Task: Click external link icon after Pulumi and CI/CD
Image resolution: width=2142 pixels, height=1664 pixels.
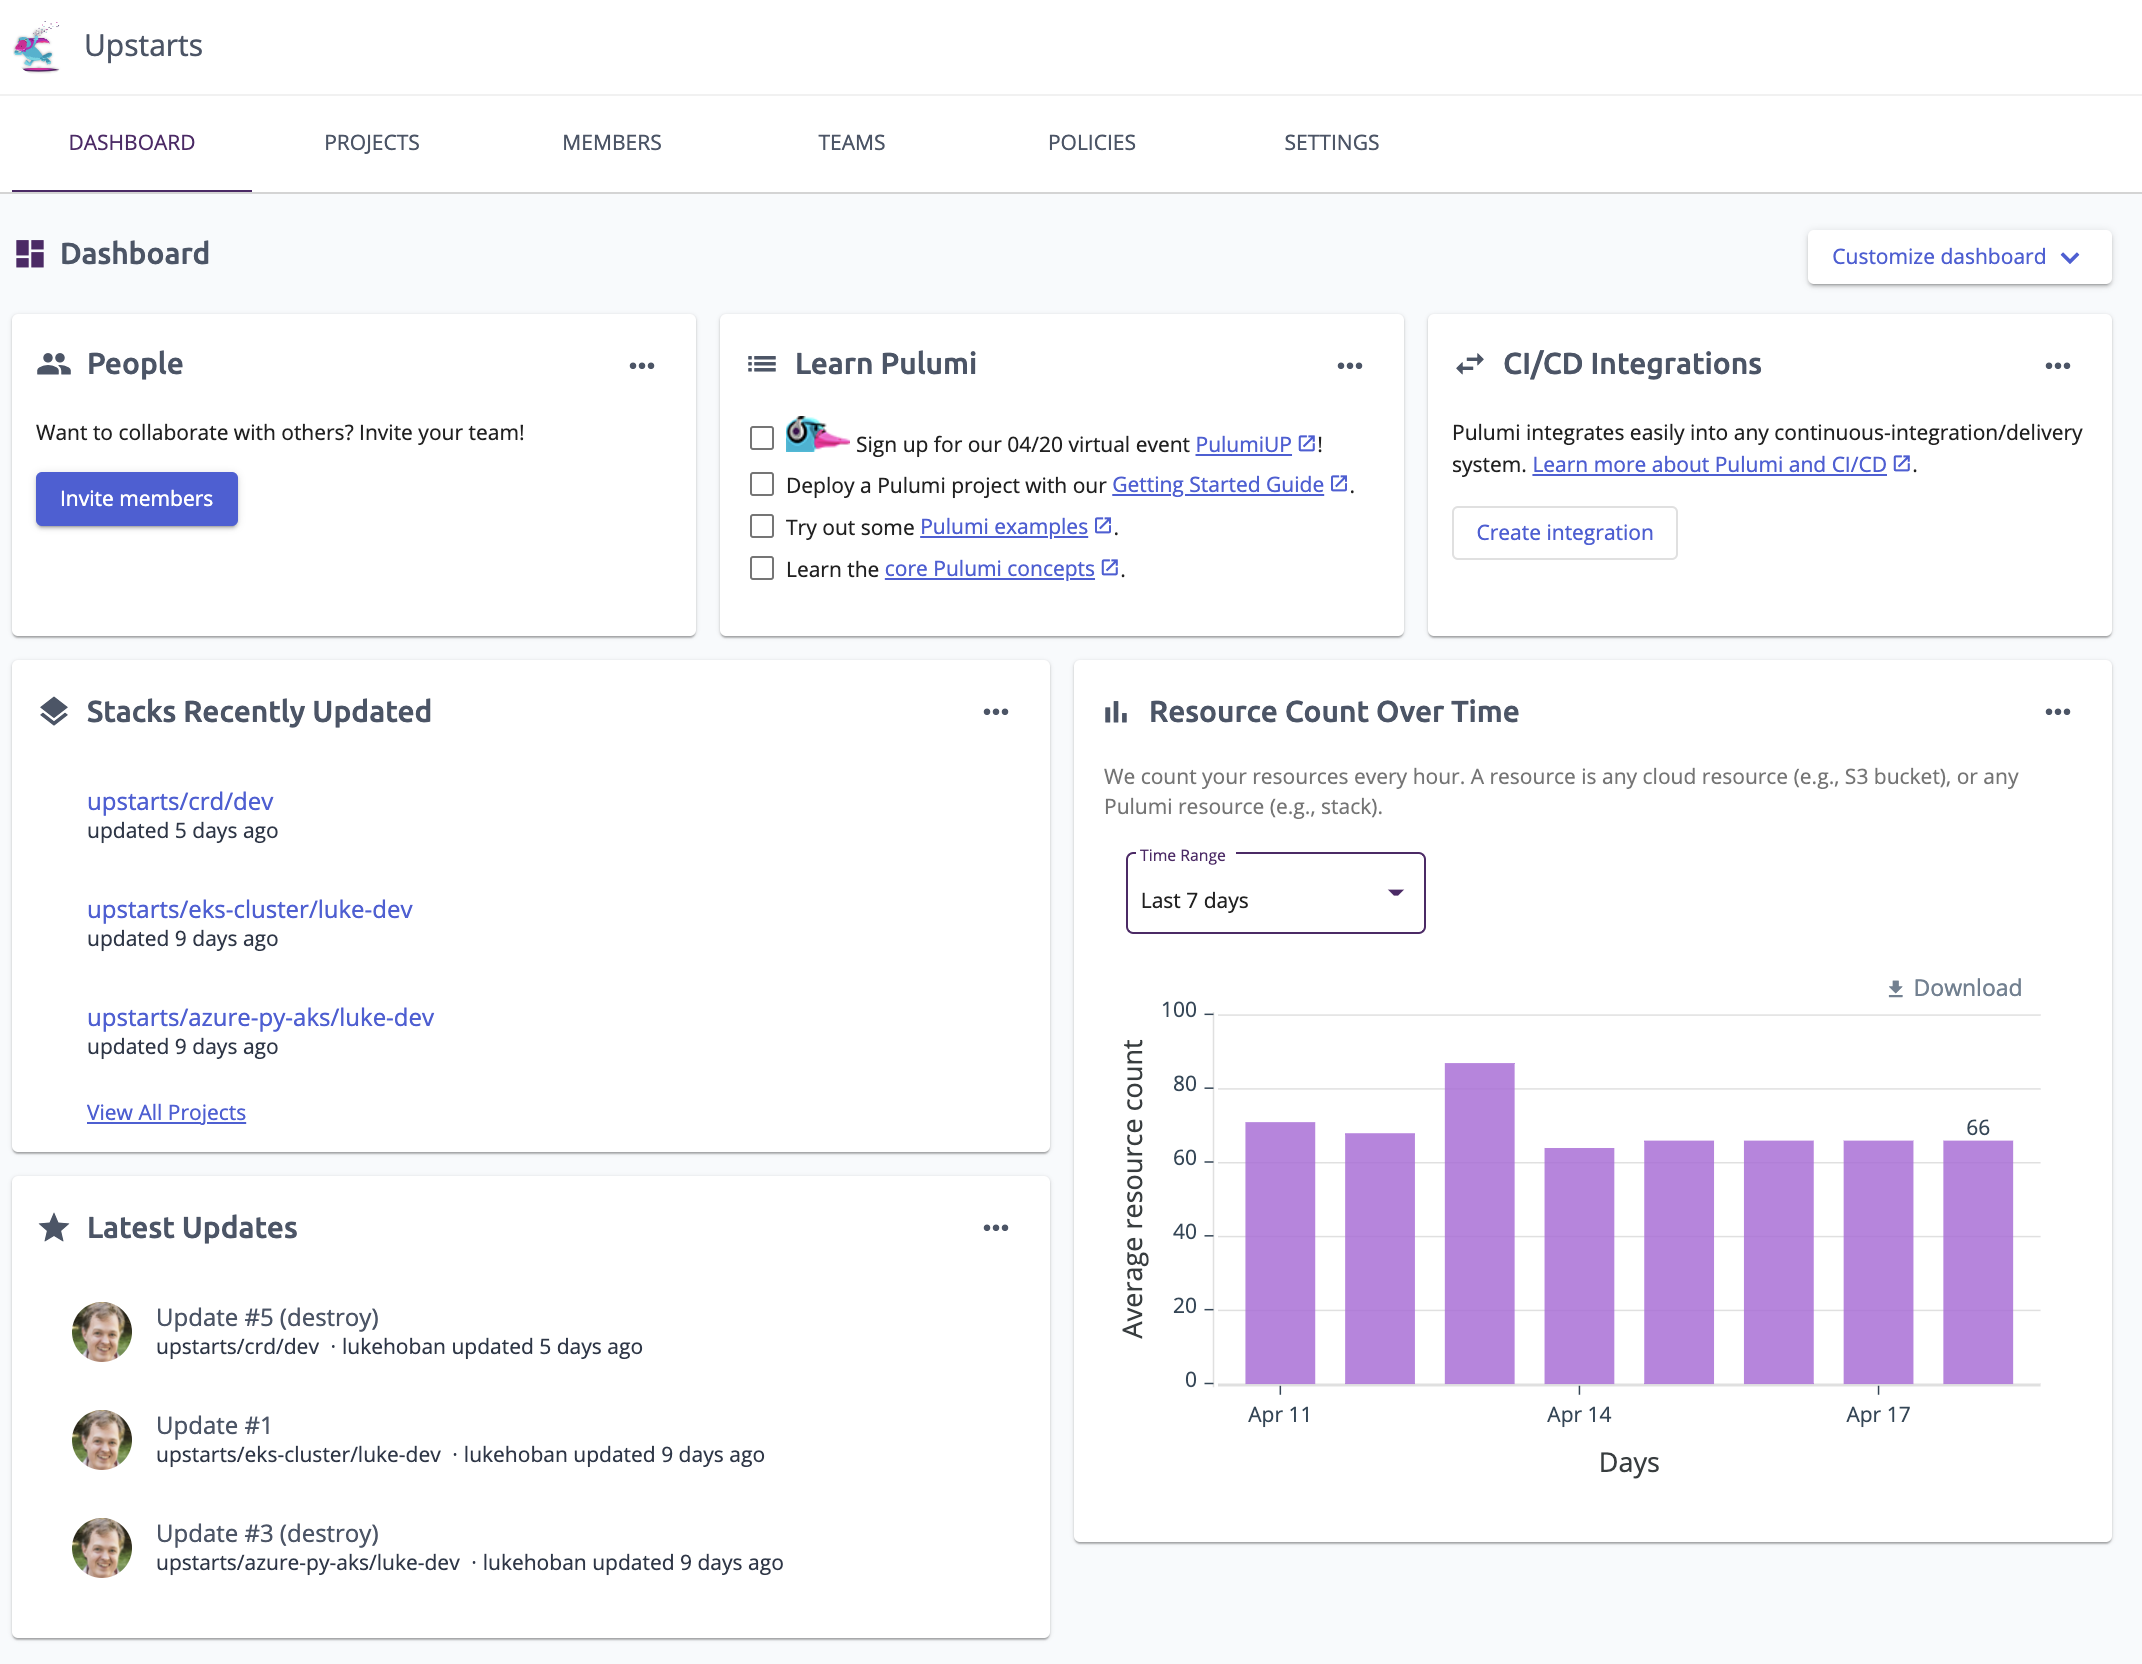Action: [x=1902, y=464]
